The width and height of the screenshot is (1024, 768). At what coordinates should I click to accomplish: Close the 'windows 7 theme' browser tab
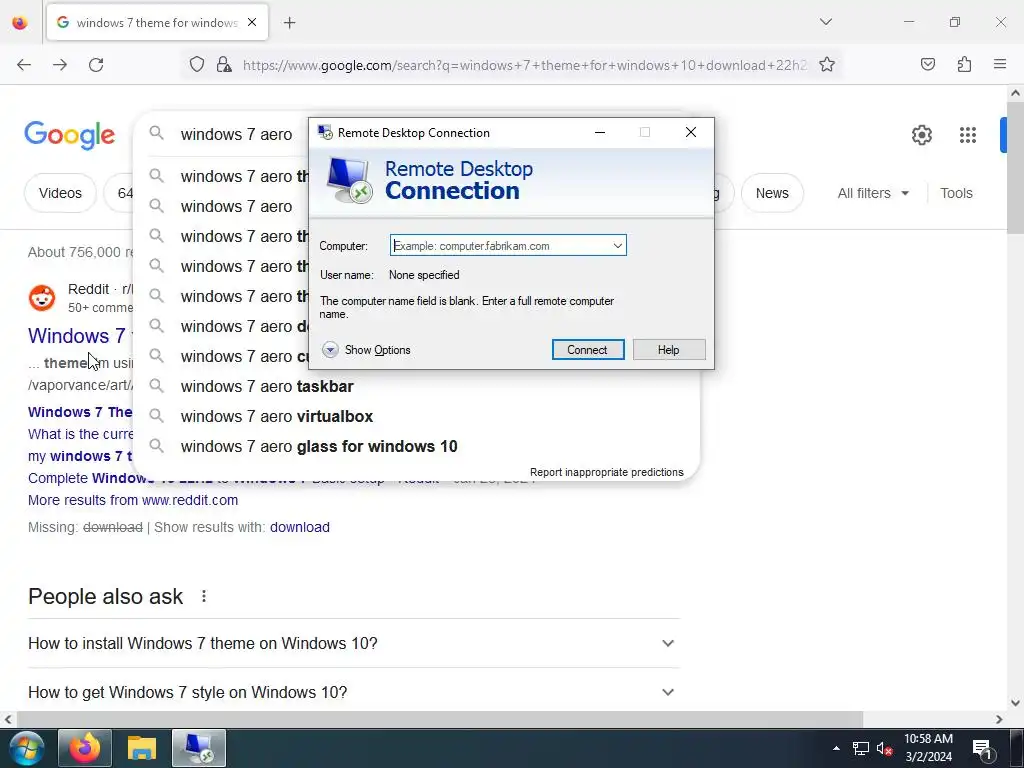[x=252, y=22]
